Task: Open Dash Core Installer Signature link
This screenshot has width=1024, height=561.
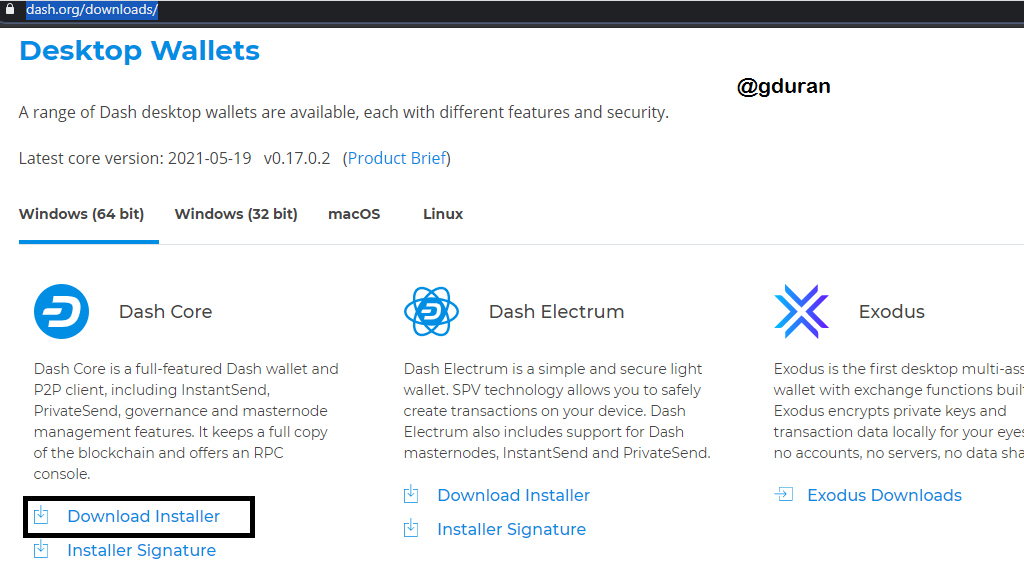Action: coord(142,550)
